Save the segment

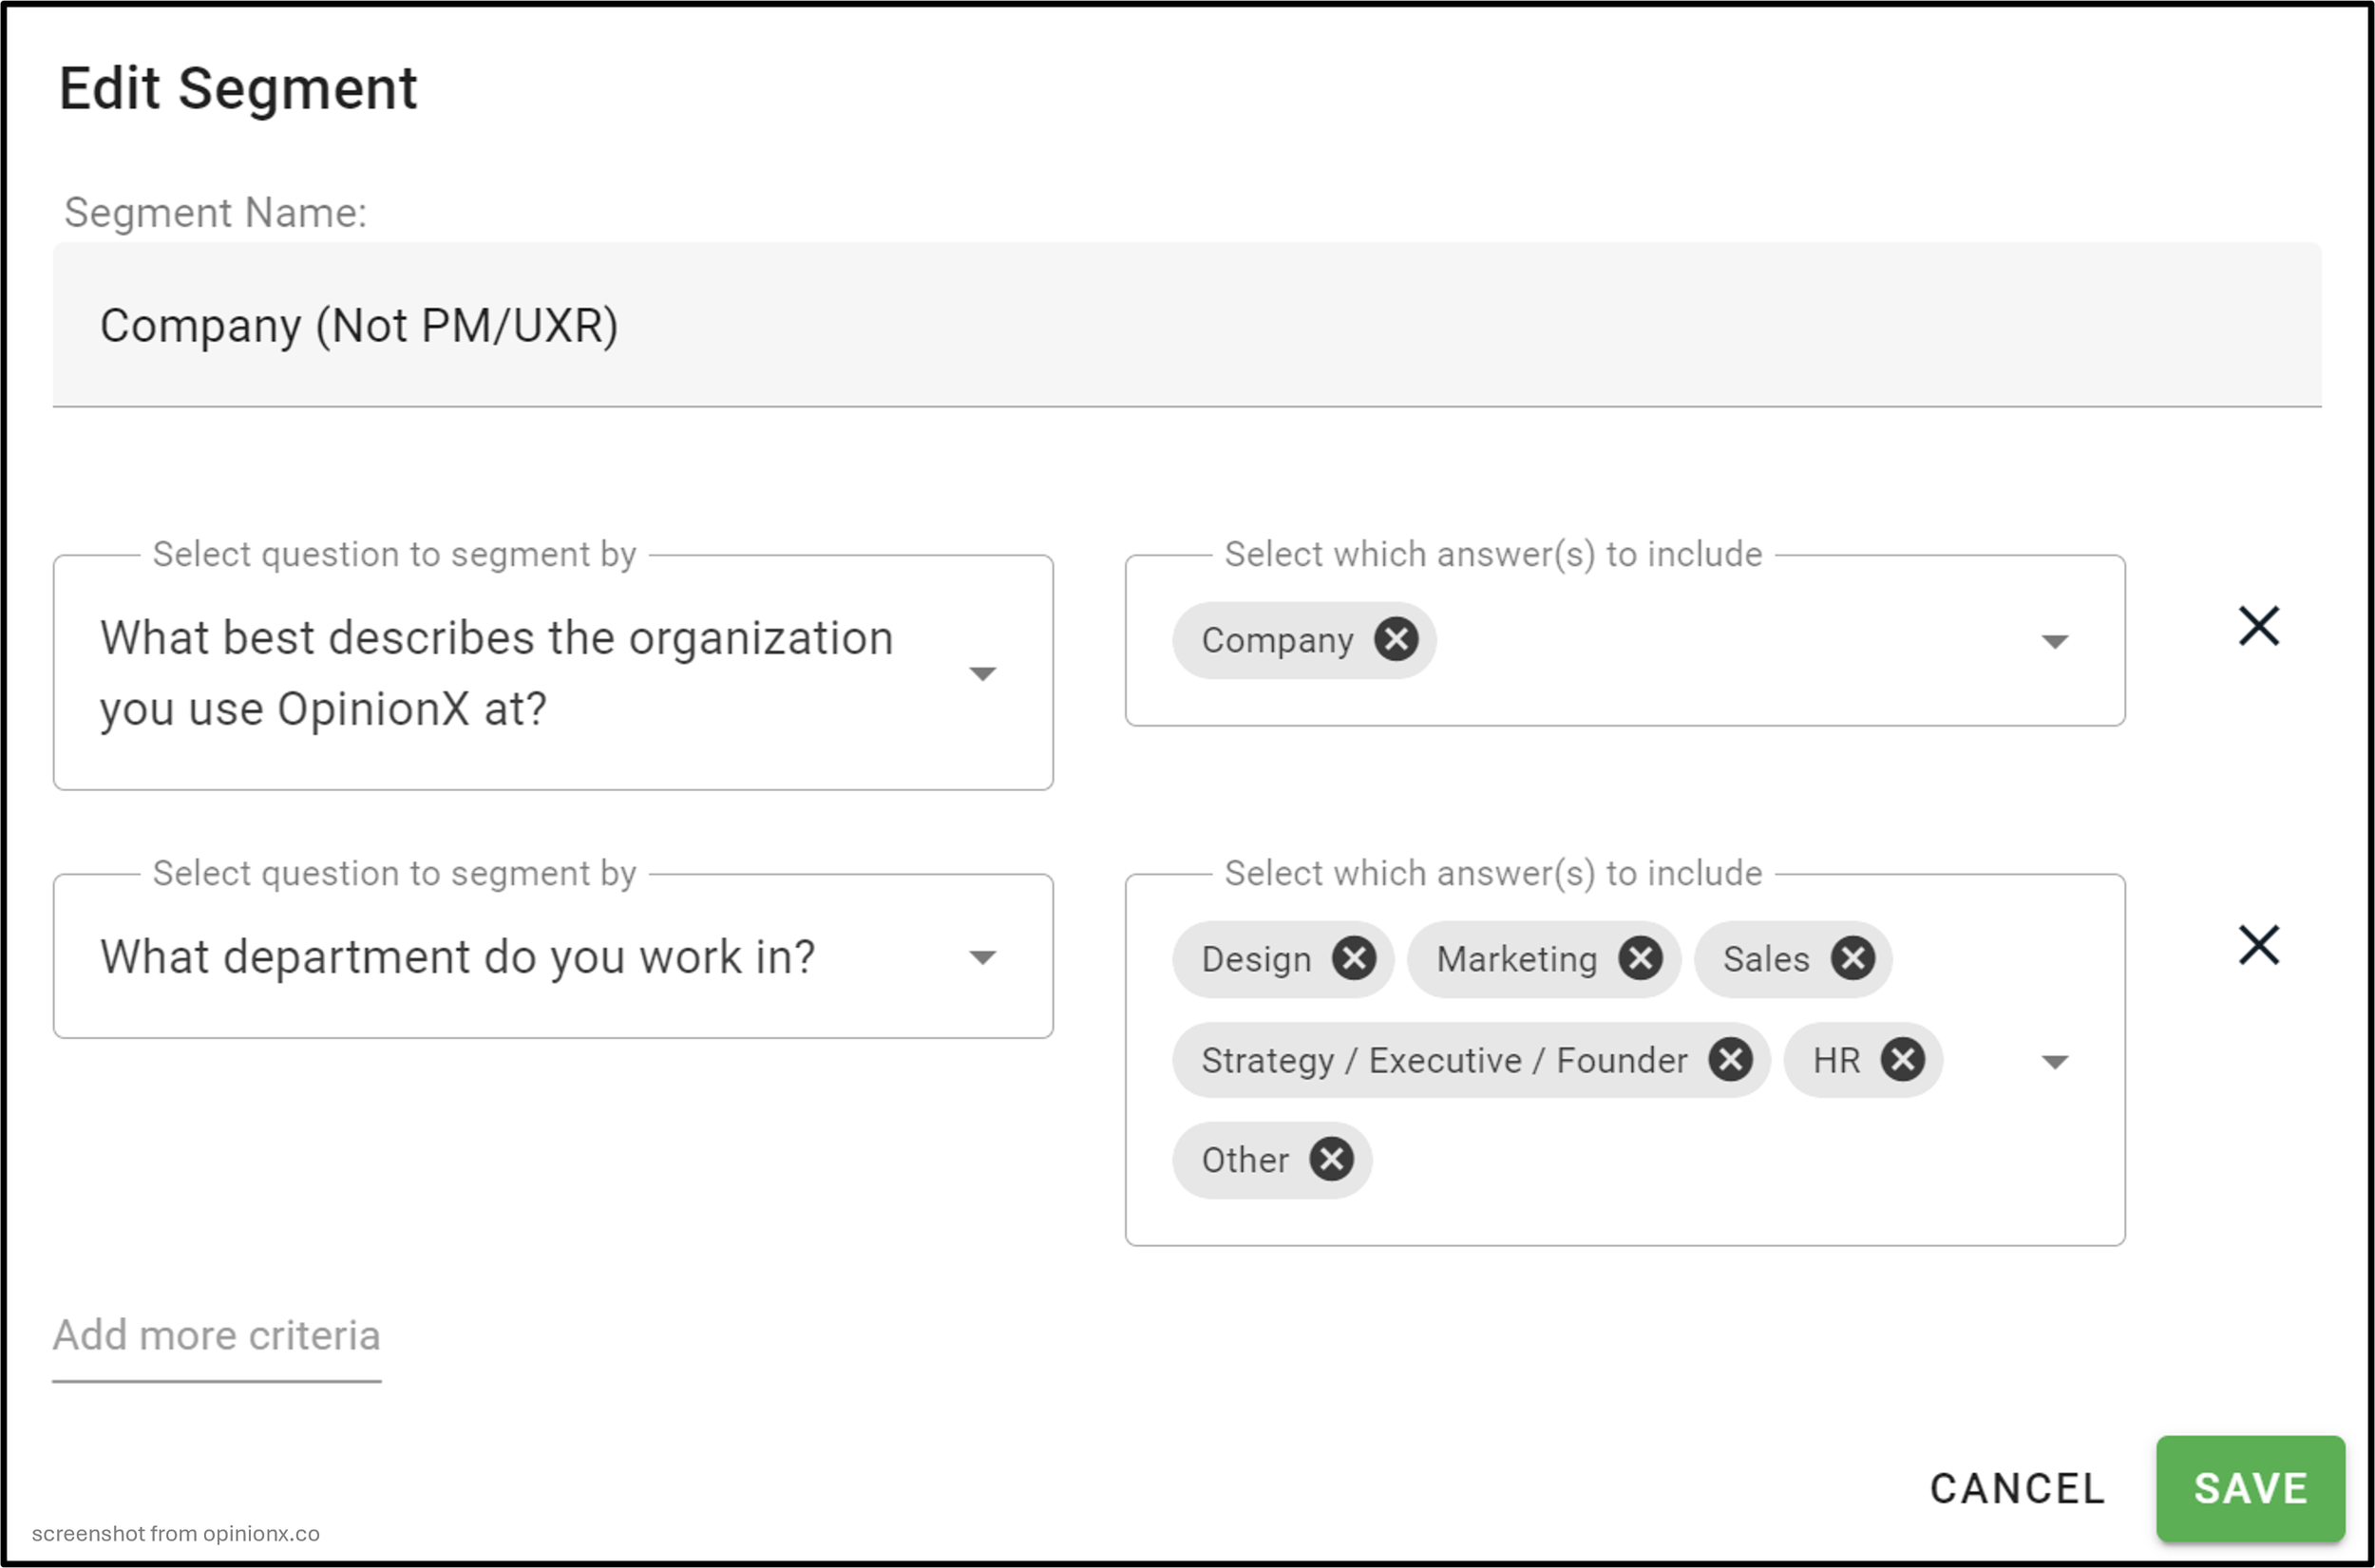click(2250, 1488)
